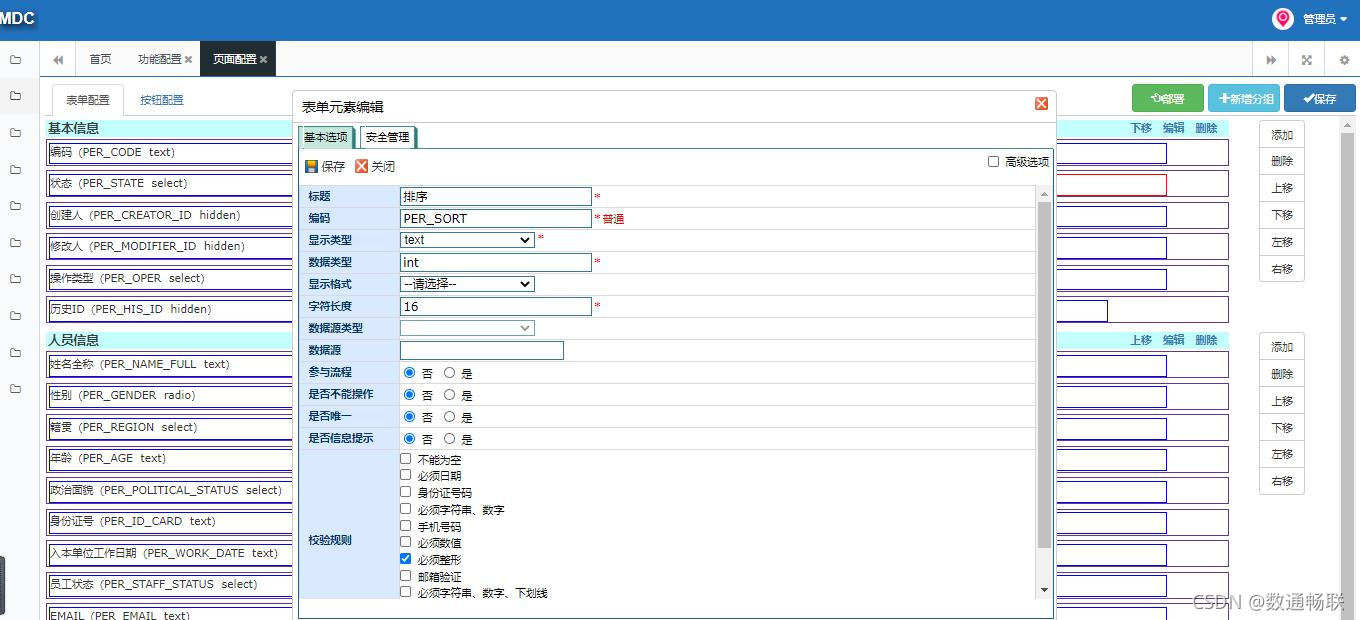
Task: Click 下移 link in 基本信息 header
Action: (x=1141, y=128)
